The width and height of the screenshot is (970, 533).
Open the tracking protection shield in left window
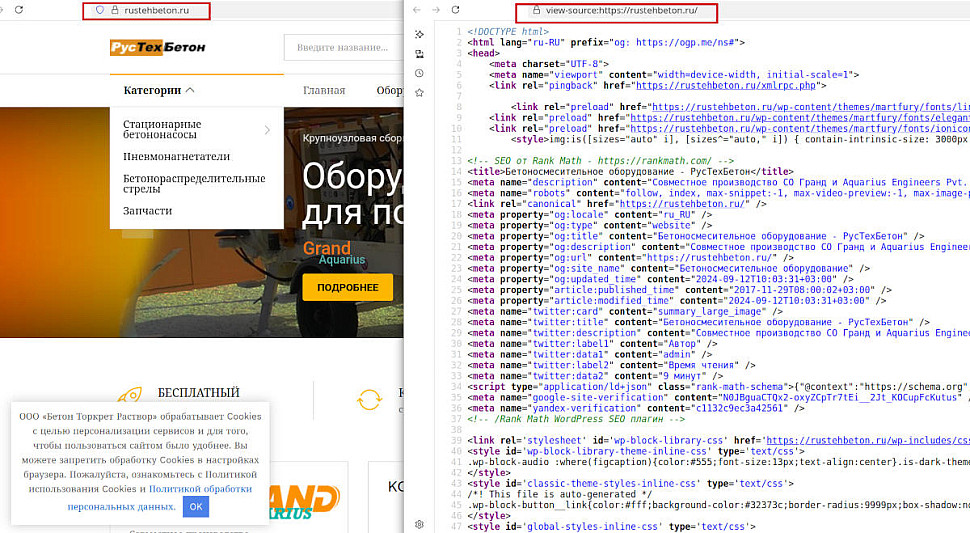click(100, 11)
